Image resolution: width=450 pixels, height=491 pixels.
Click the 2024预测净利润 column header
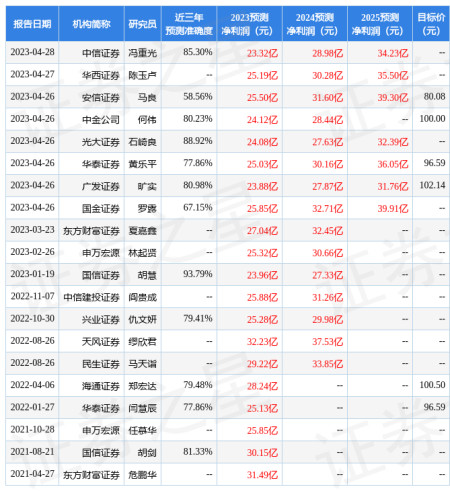tap(315, 24)
